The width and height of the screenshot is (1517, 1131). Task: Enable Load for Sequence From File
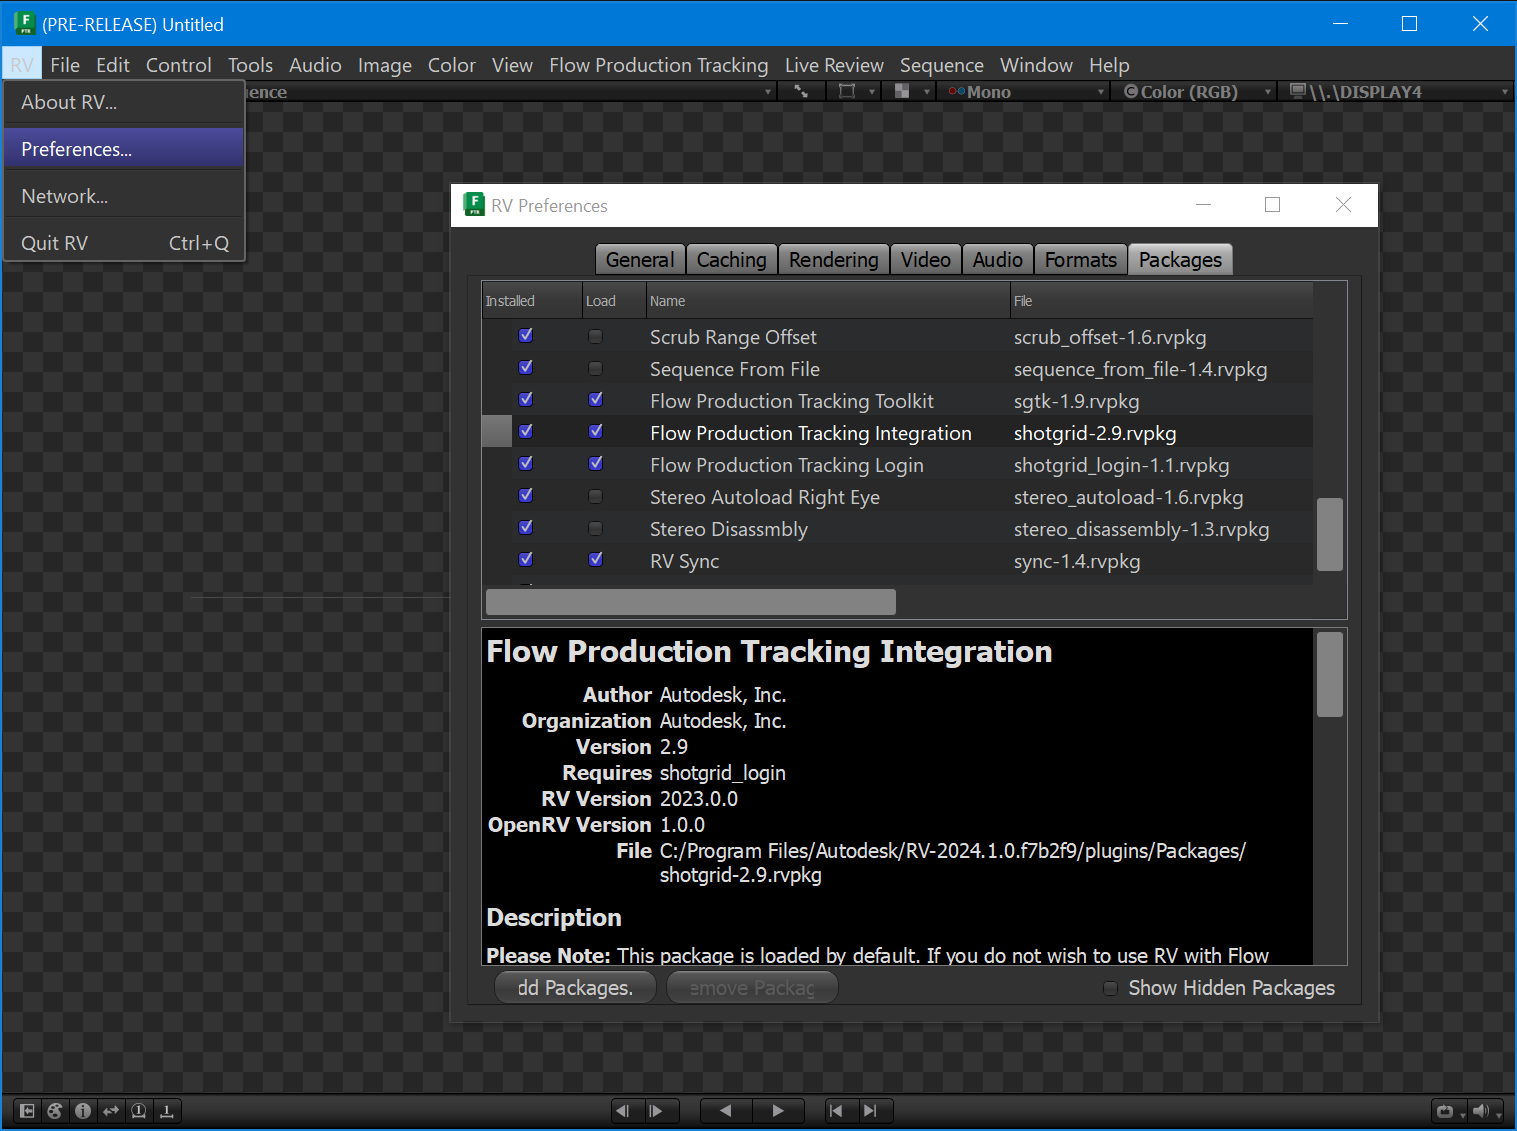(596, 369)
